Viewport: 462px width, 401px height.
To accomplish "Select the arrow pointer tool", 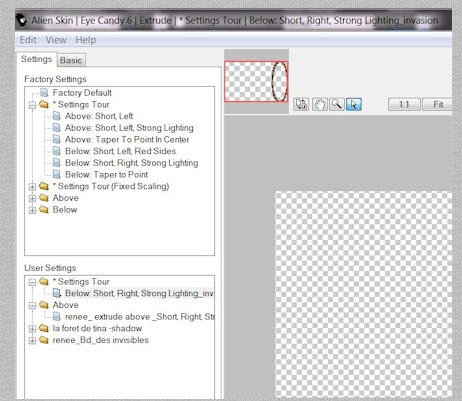I will (x=354, y=104).
